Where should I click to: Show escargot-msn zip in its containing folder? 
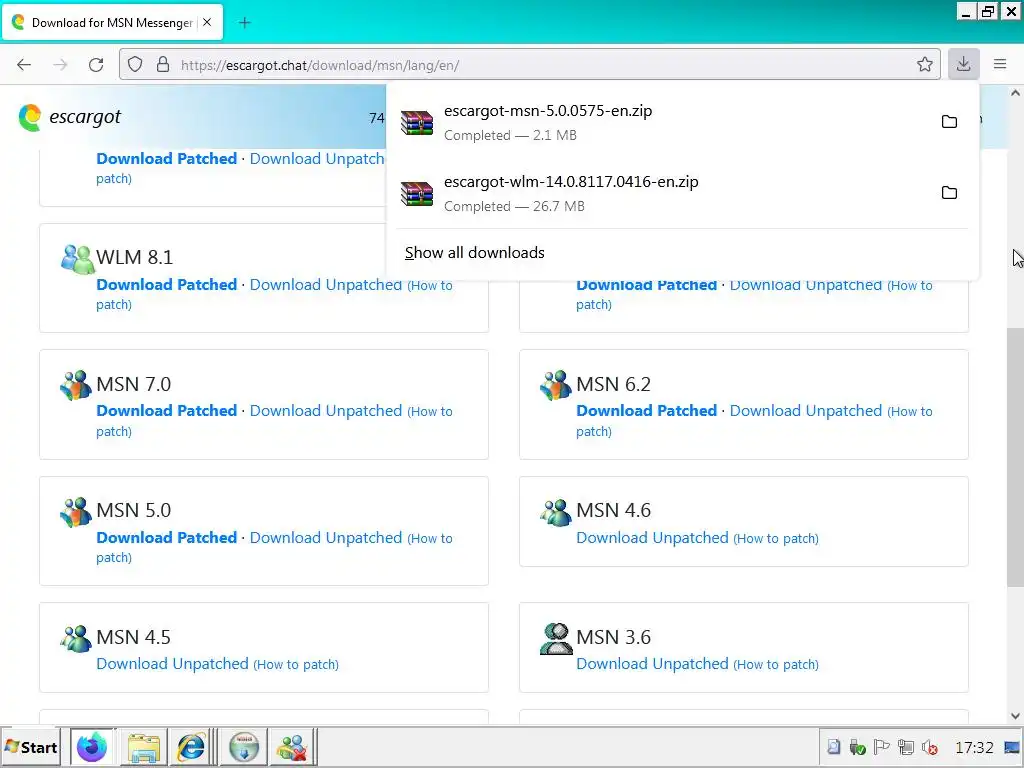(x=949, y=121)
